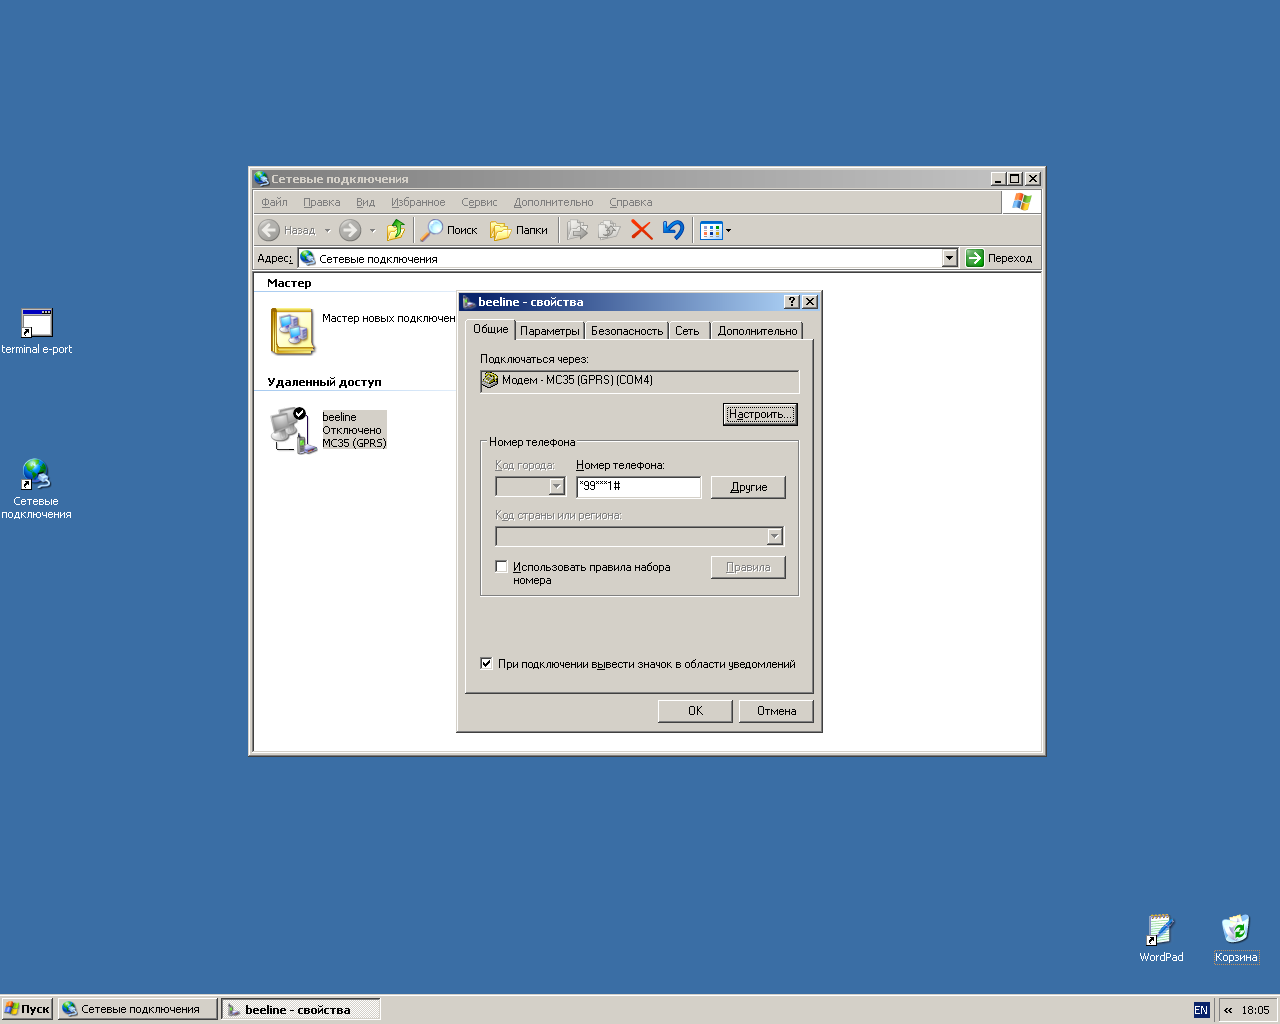The width and height of the screenshot is (1280, 1024).
Task: Open the Правка menu
Action: coord(321,202)
